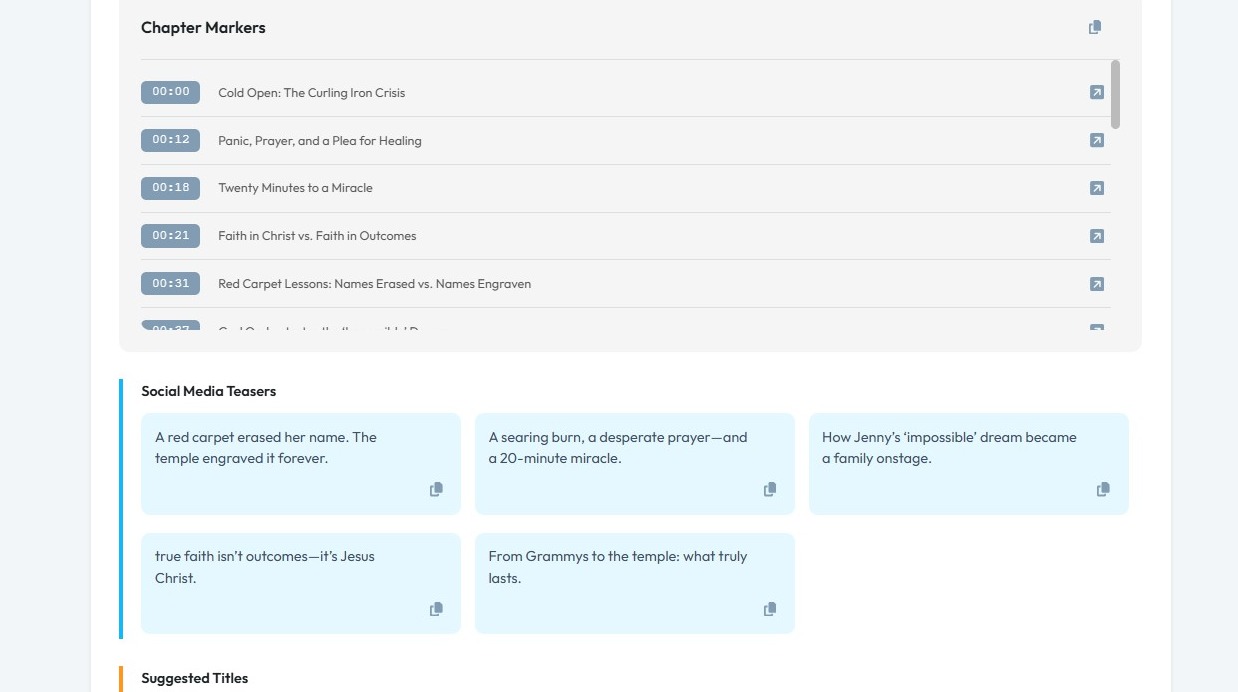Copy the true faith teaser
Viewport: 1238px width, 692px height.
pos(436,609)
